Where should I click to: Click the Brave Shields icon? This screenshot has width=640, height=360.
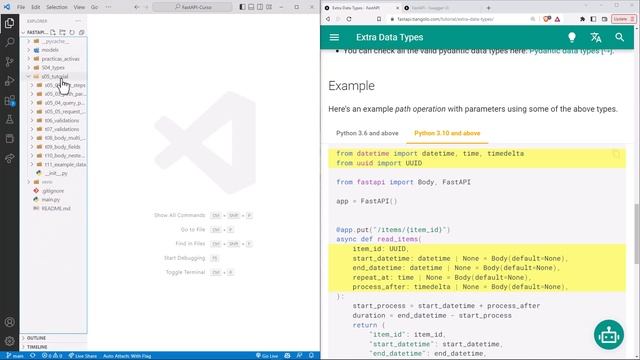click(547, 19)
